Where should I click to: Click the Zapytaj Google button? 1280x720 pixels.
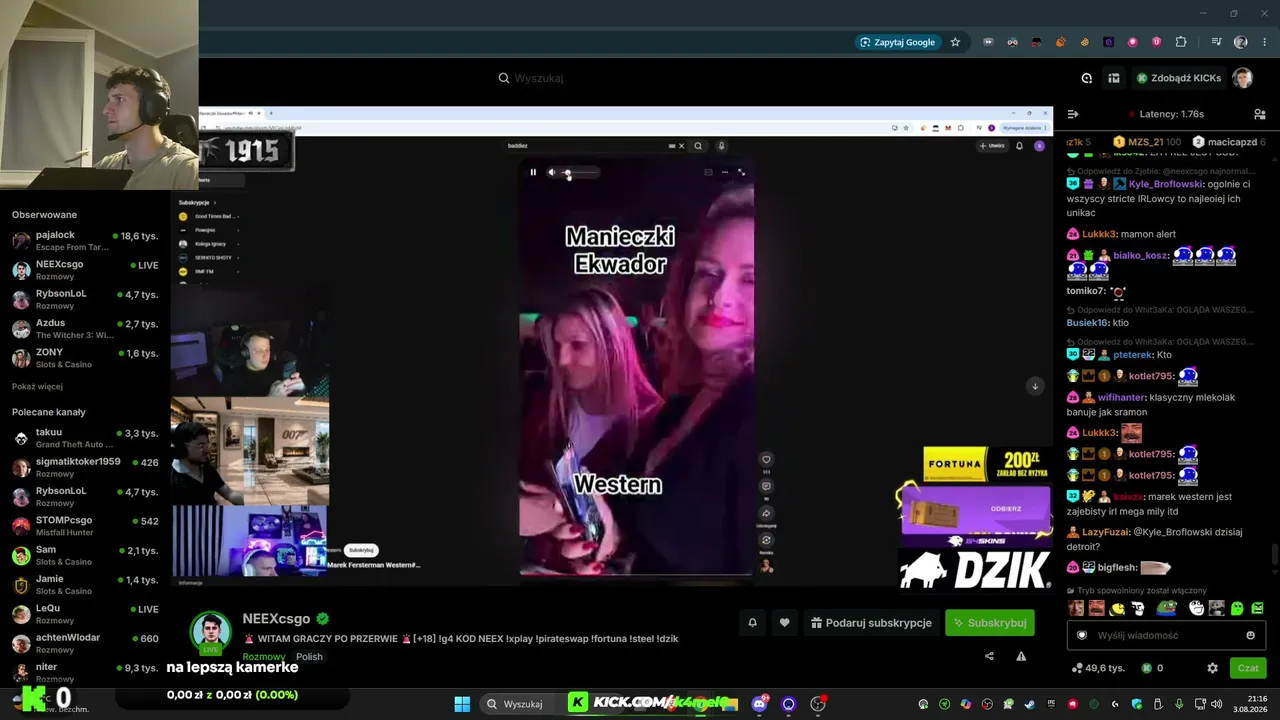point(897,42)
